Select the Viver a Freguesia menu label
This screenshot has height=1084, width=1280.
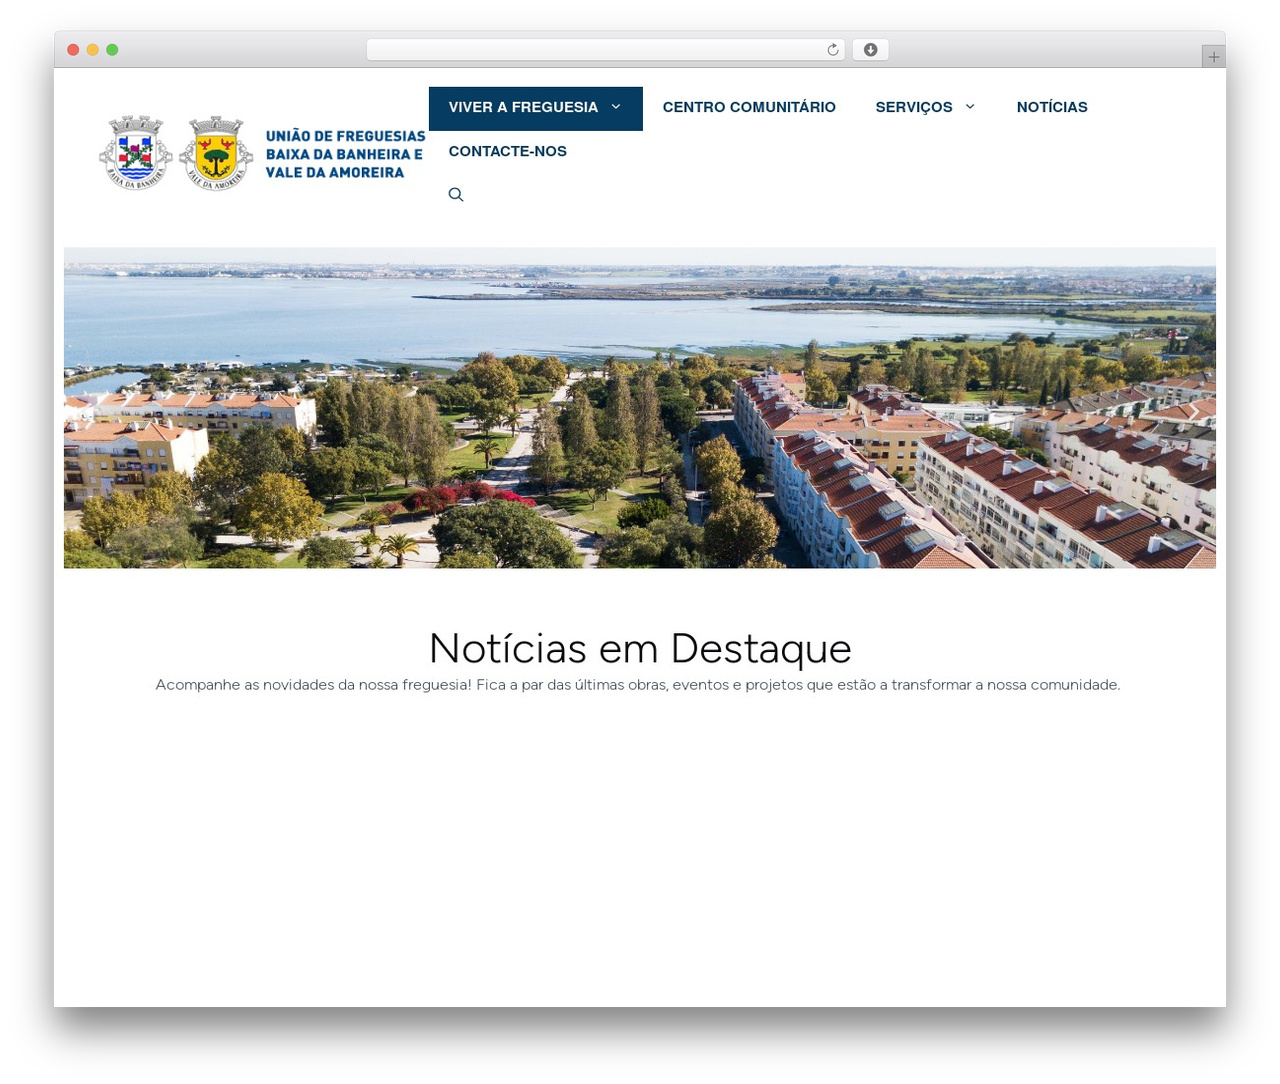pyautogui.click(x=523, y=108)
